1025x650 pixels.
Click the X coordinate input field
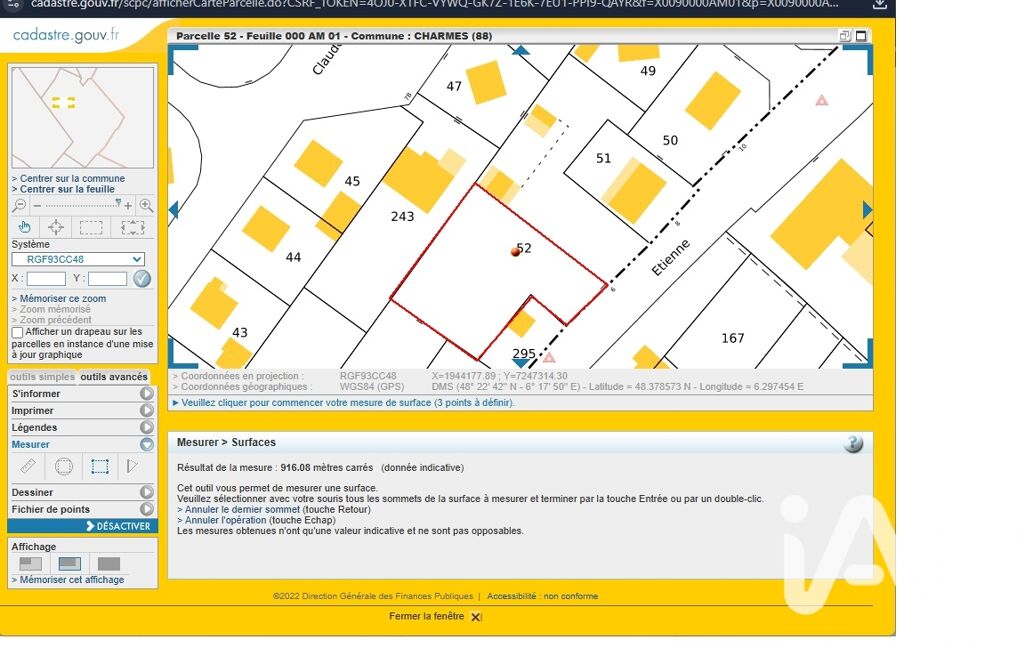click(46, 279)
